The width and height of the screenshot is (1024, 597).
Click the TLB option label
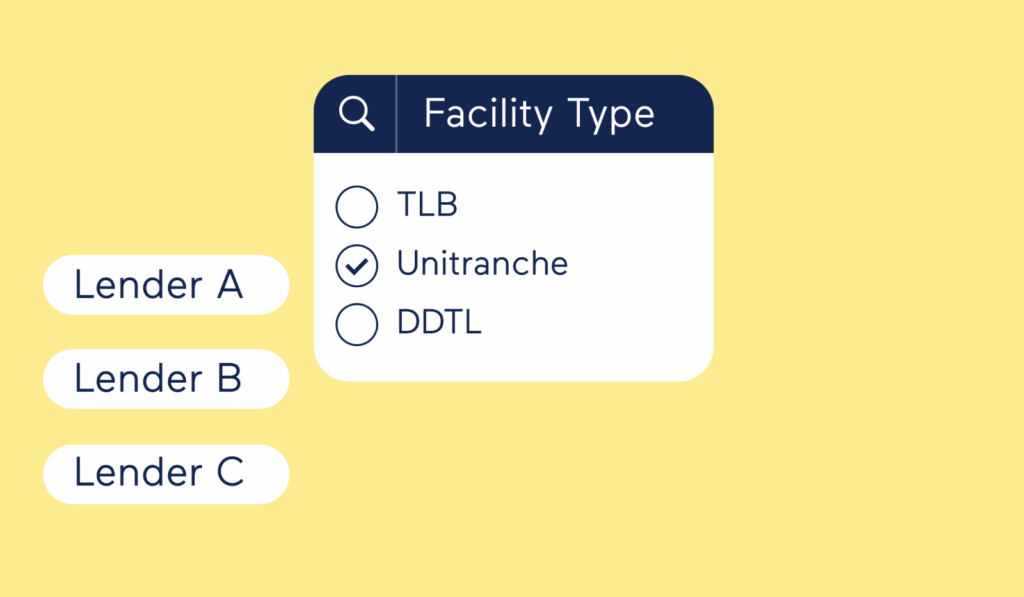[427, 205]
